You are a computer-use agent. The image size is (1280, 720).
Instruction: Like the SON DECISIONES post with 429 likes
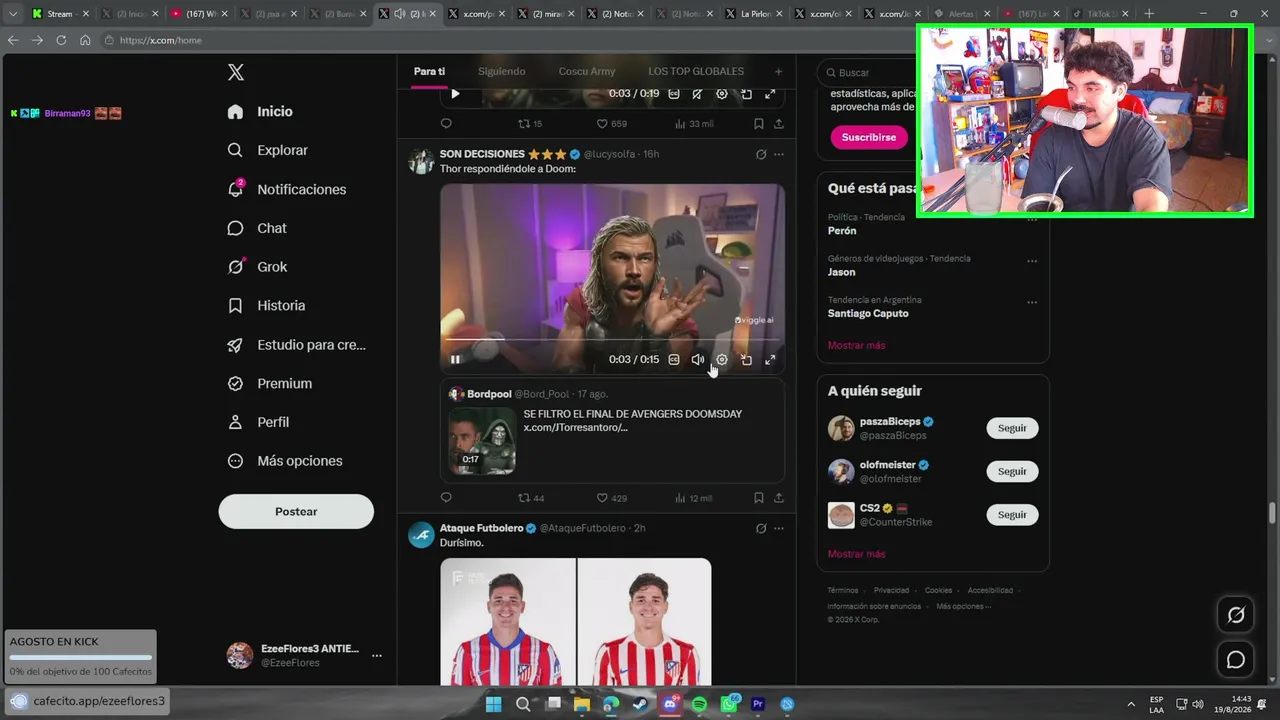[611, 498]
